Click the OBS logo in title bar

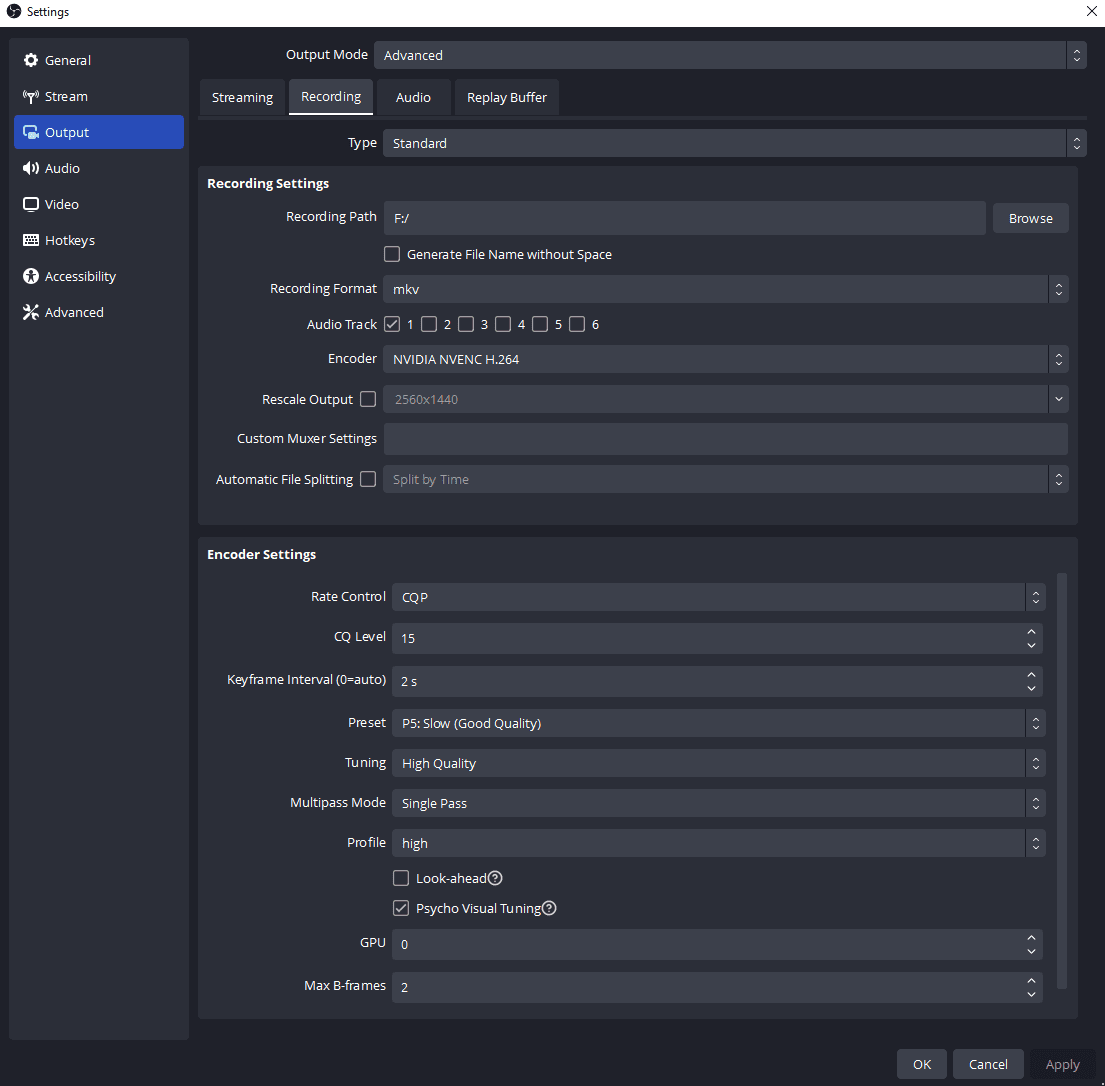tap(13, 11)
